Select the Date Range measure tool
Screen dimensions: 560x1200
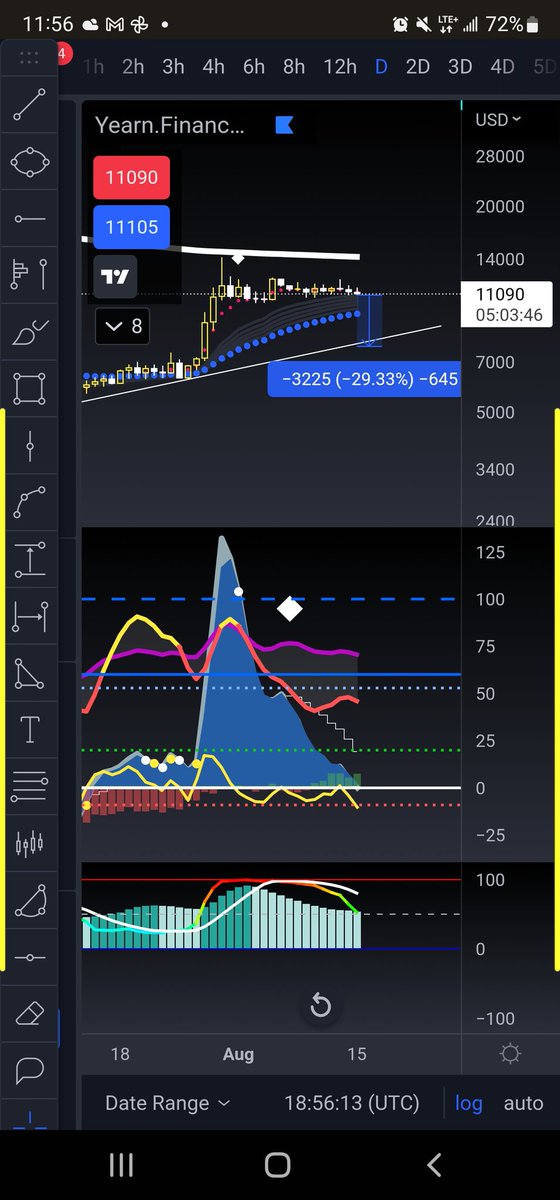[x=30, y=616]
